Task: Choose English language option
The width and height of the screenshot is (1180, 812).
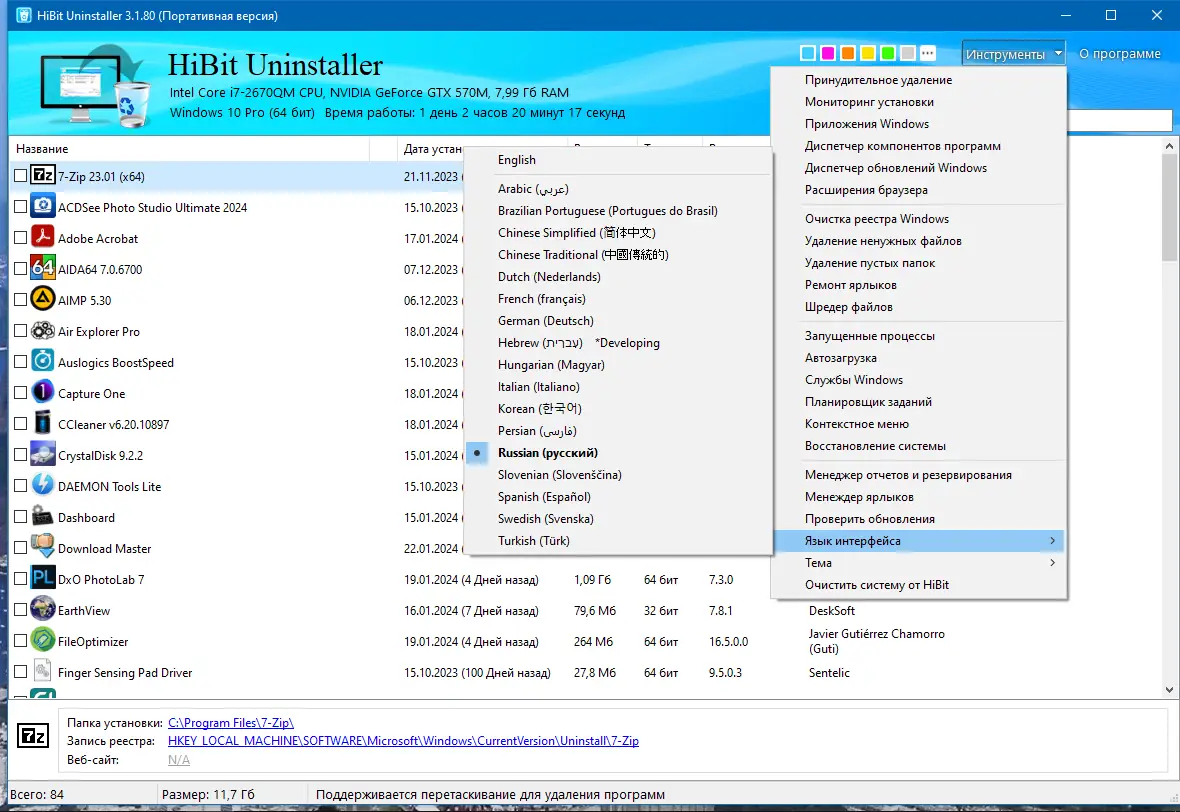Action: point(619,160)
